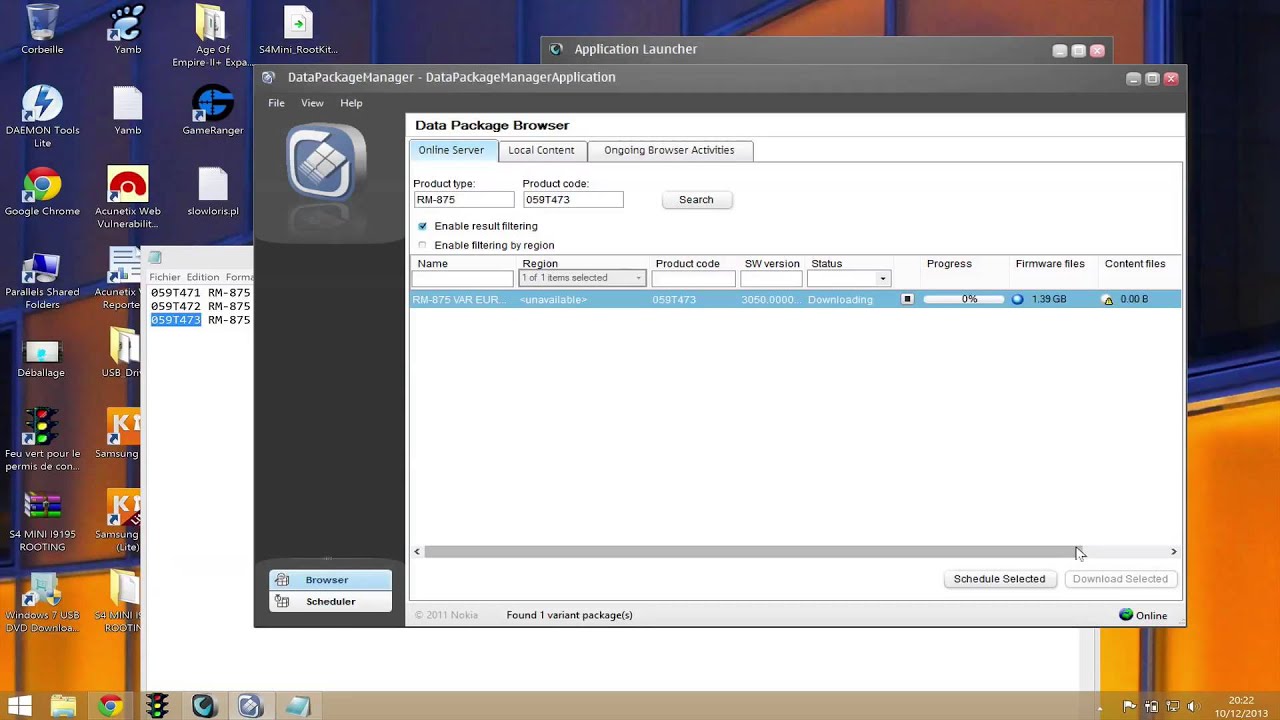Screen dimensions: 1280x720
Task: Open the Corbeille recycle bin icon
Action: click(x=42, y=30)
